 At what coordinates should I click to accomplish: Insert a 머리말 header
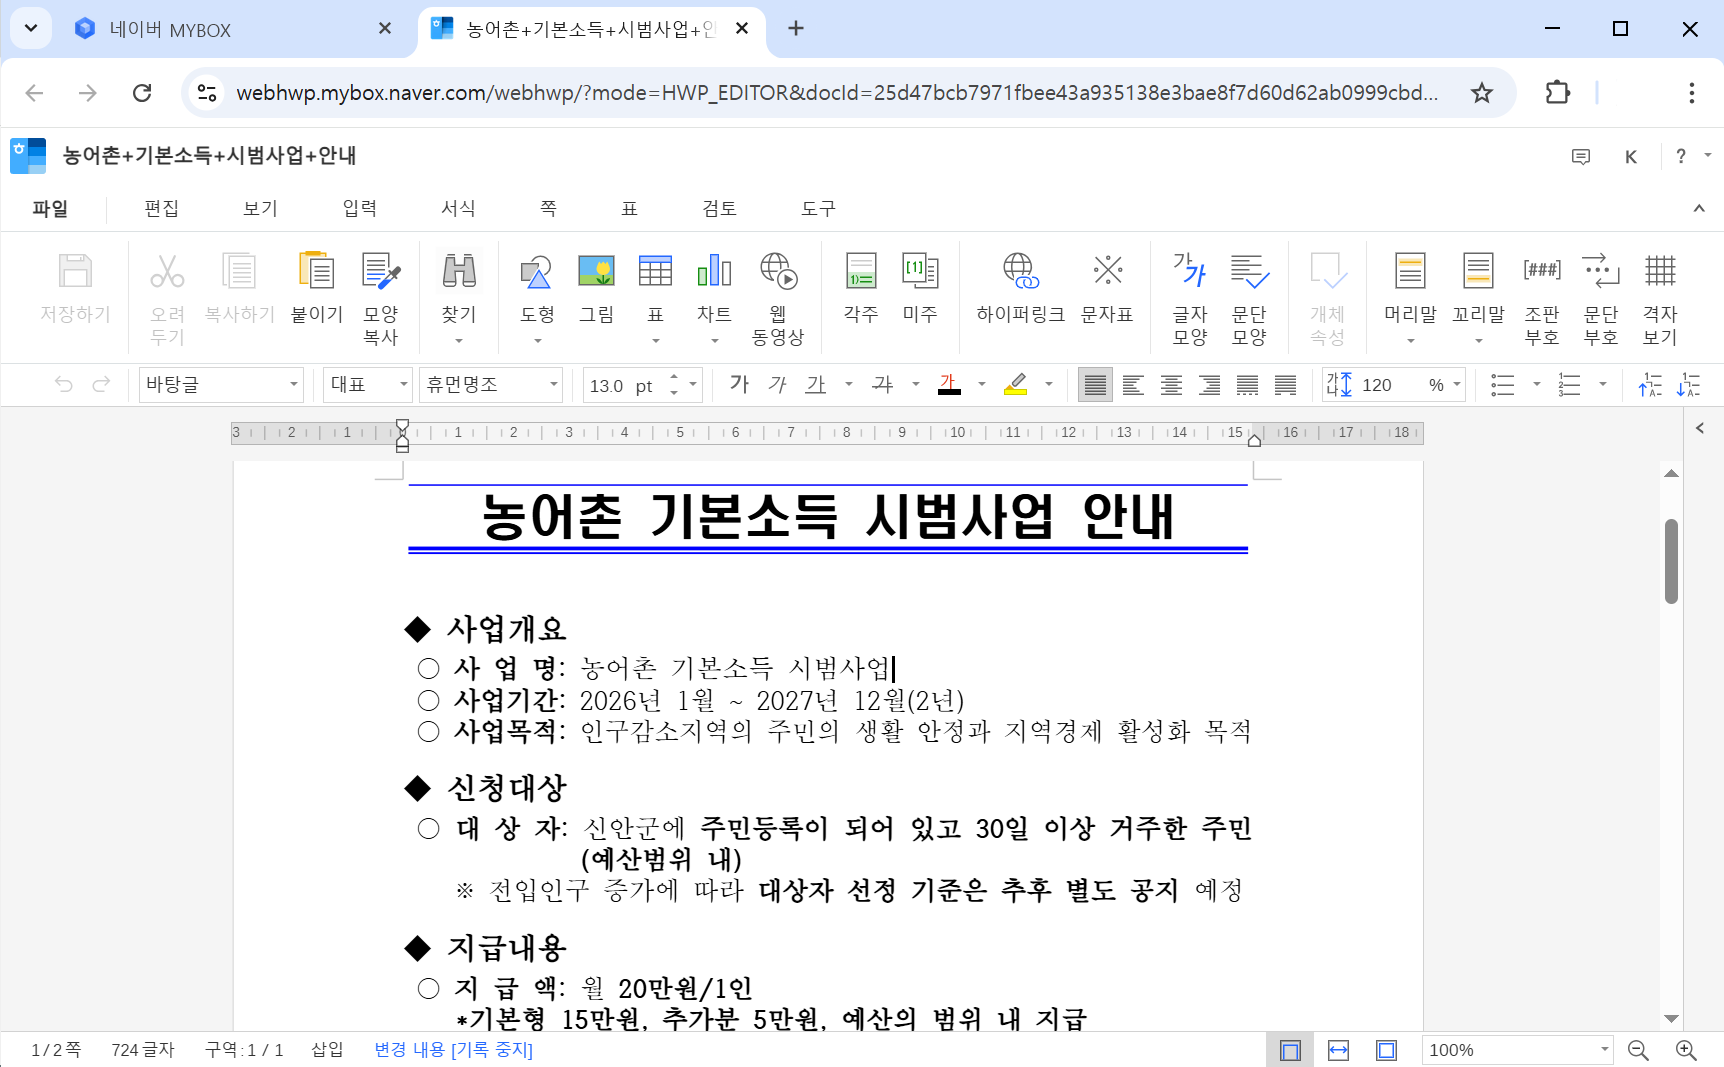click(x=1409, y=285)
